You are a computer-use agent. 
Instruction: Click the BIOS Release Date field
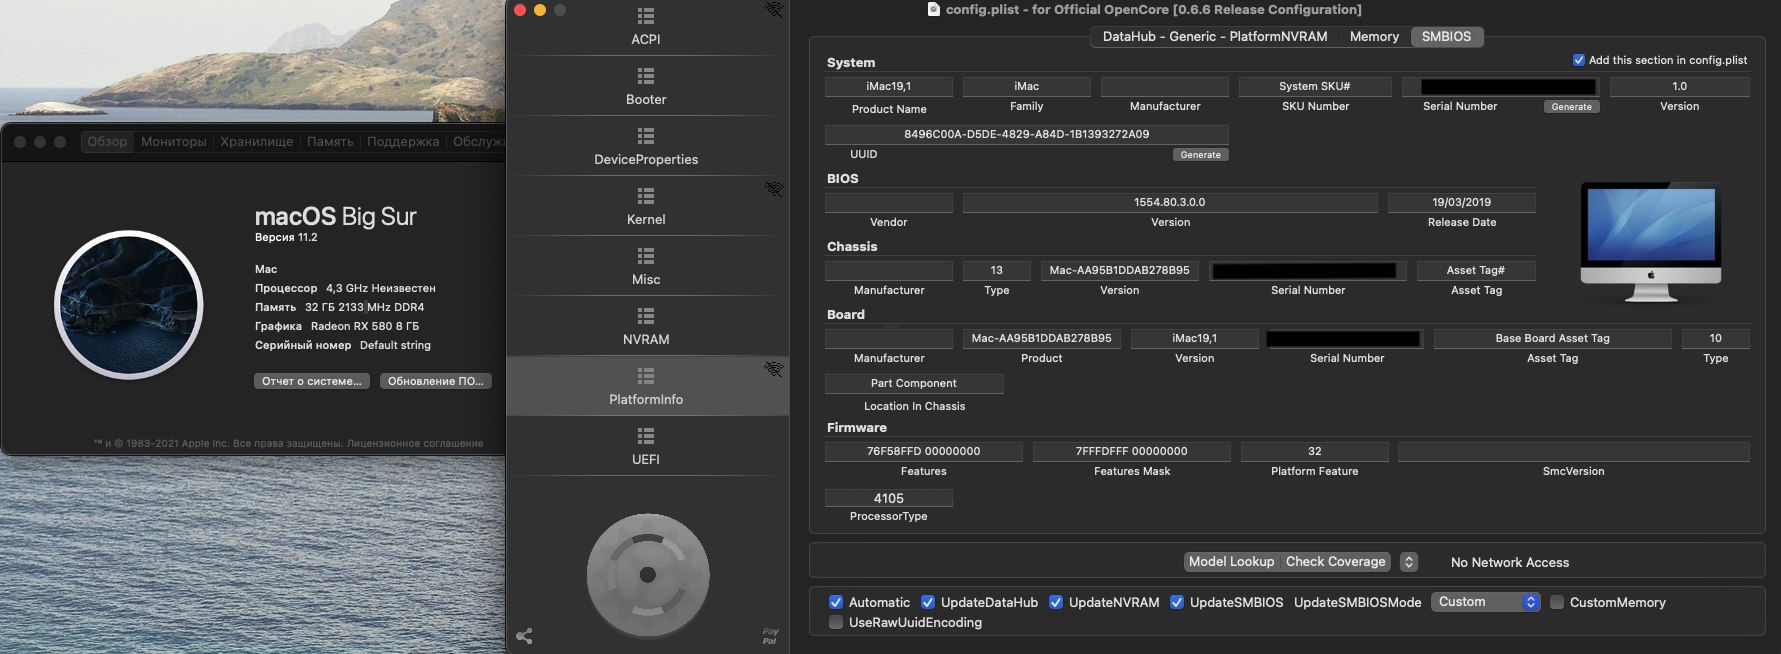(x=1461, y=202)
